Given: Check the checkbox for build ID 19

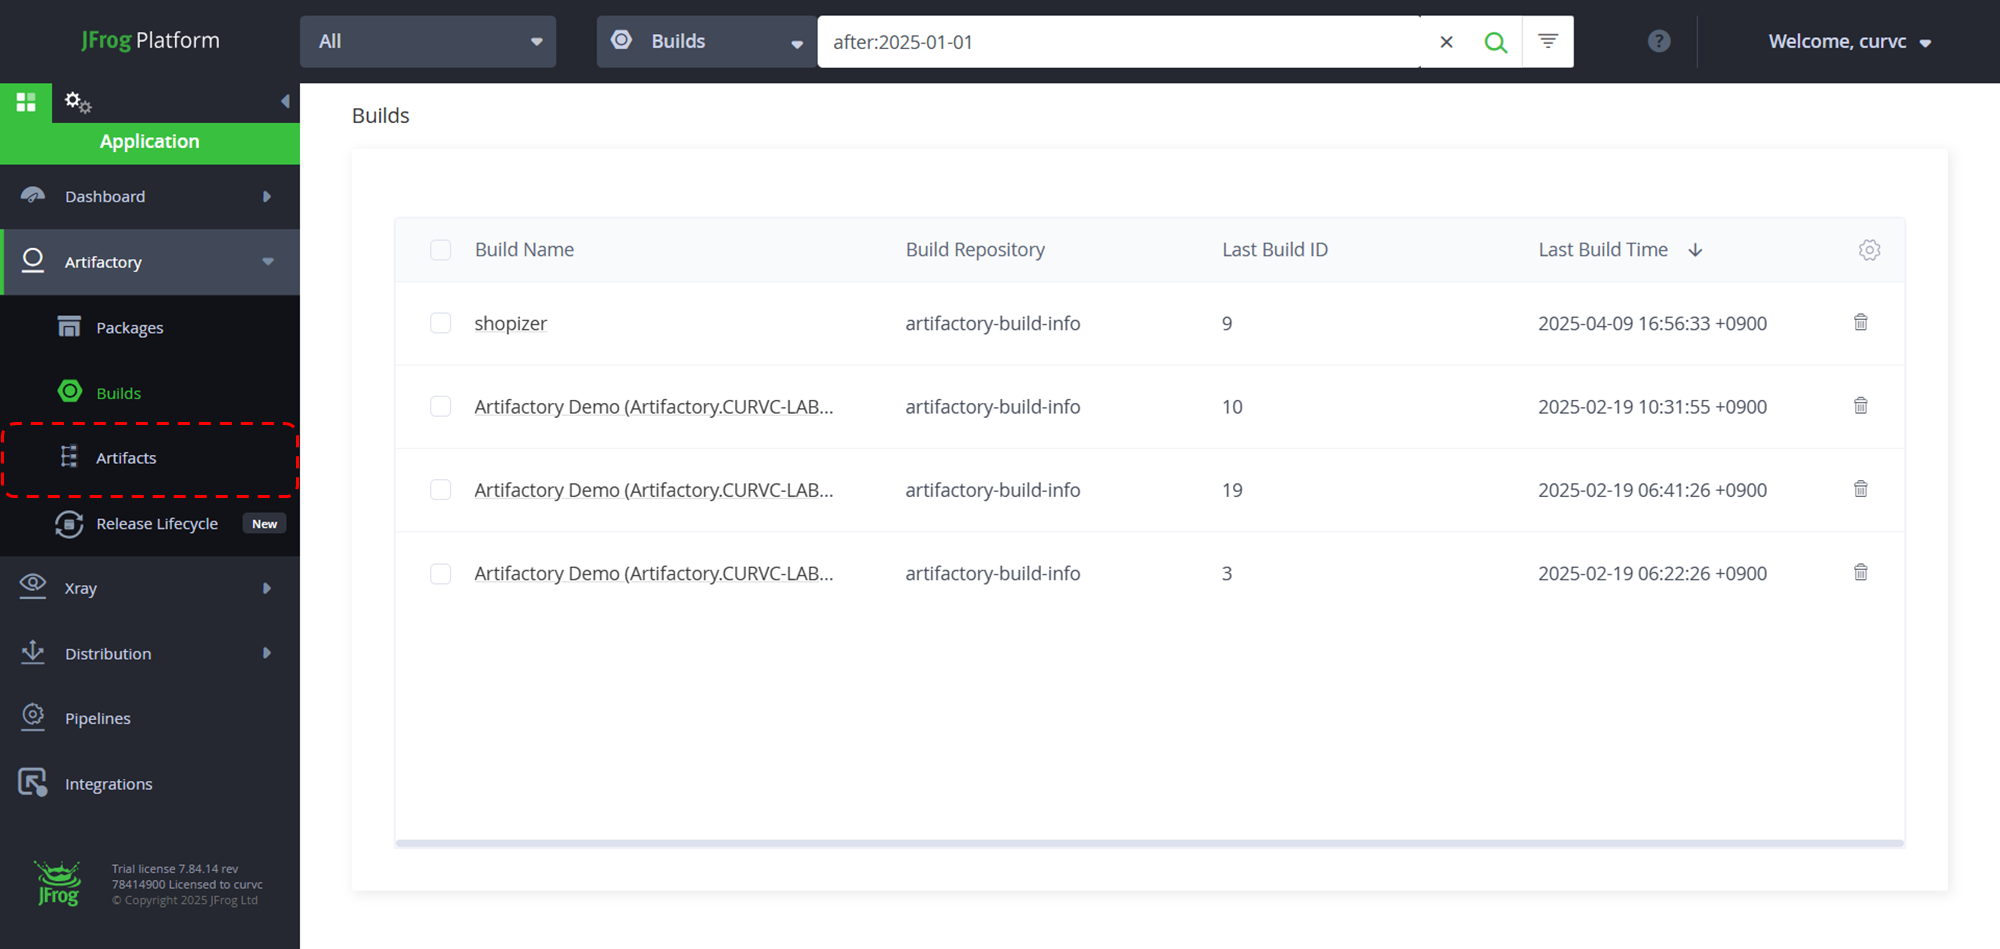Looking at the screenshot, I should click(x=440, y=490).
